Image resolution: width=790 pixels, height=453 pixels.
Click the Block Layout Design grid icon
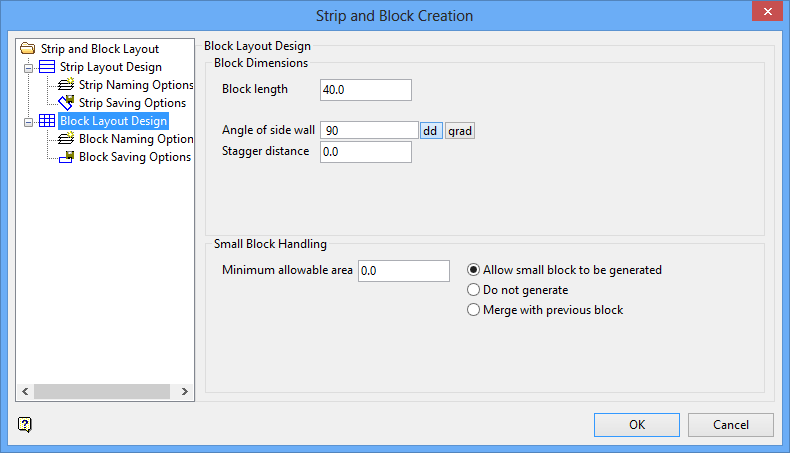pos(47,121)
